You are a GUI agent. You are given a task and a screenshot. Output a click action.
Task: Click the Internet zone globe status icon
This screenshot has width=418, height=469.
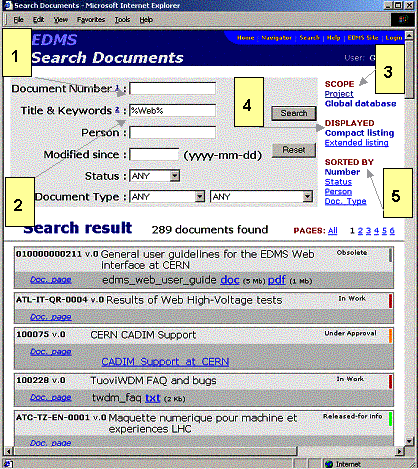[x=329, y=464]
